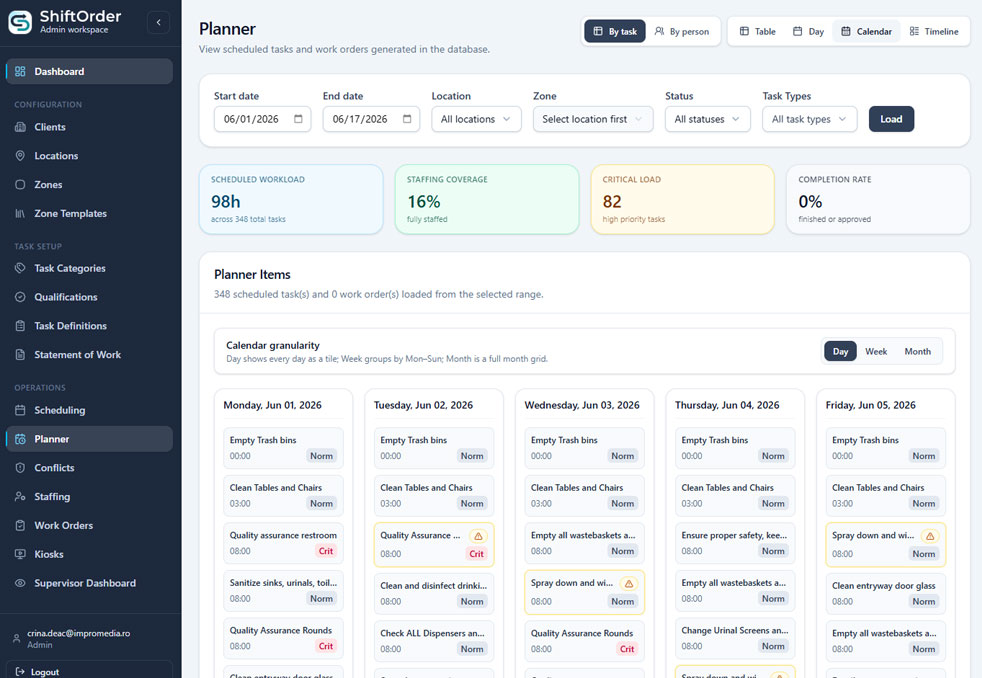Open Monday's Empty Trash bins task

click(283, 448)
